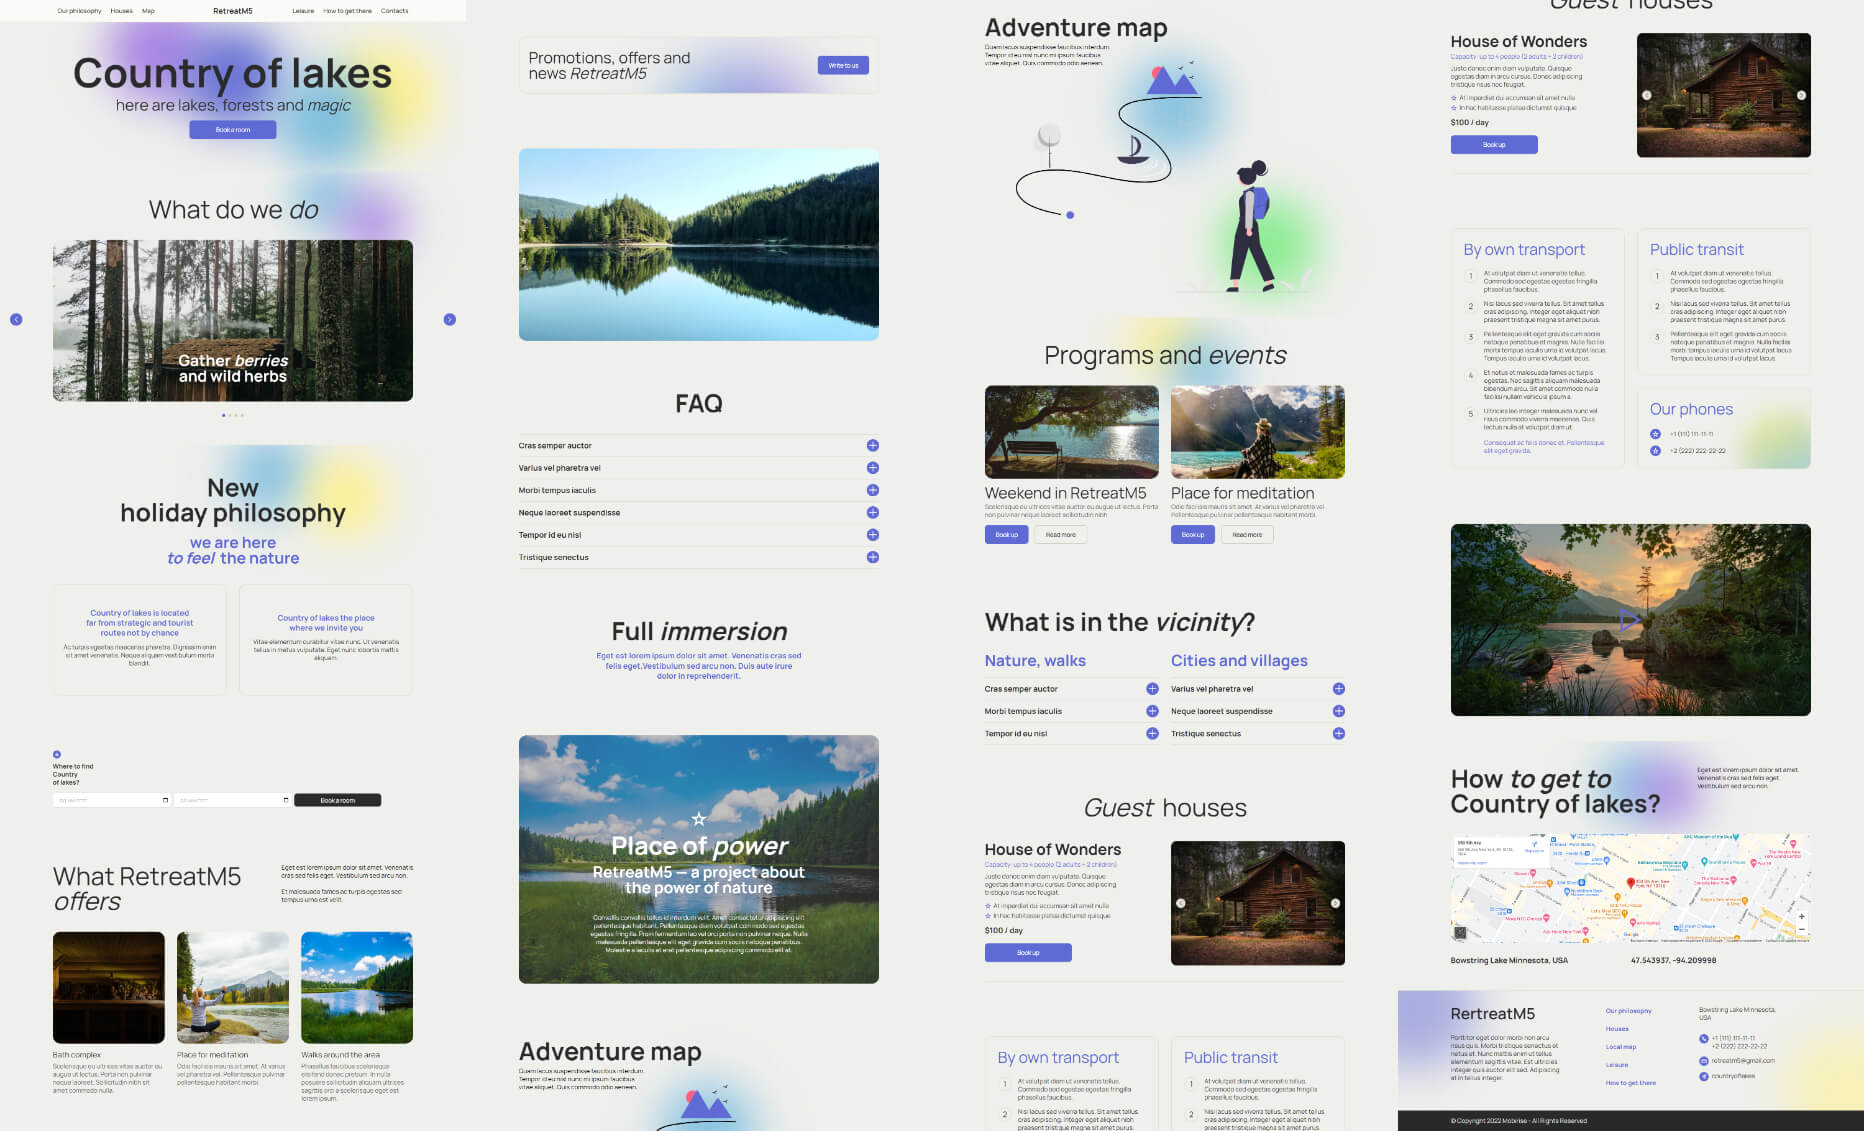Expand 'Varius vel pharetra vel' under Cities and villages
The height and width of the screenshot is (1131, 1864).
tap(1338, 688)
